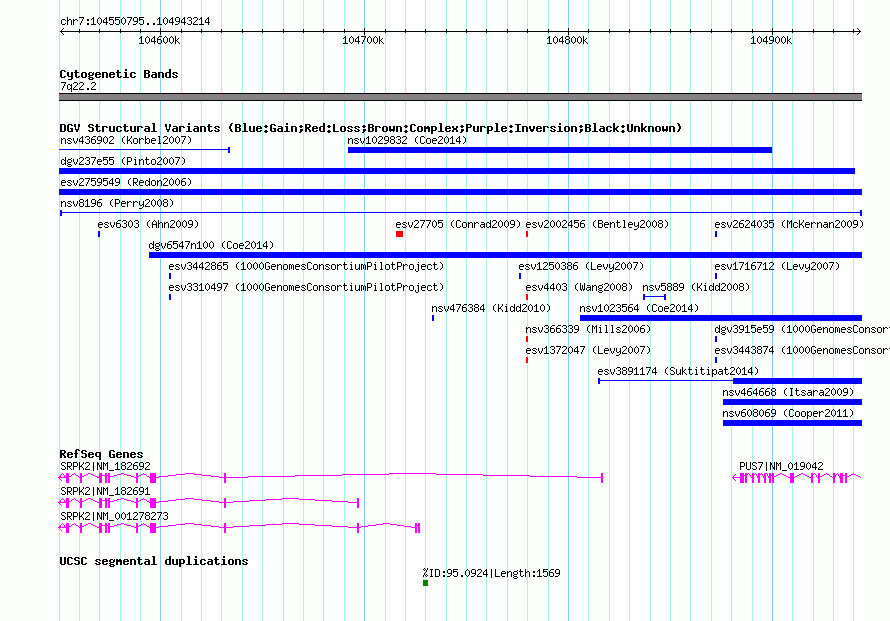Click the 104800k ruler label
Viewport: 890px width, 621px height.
[x=567, y=40]
